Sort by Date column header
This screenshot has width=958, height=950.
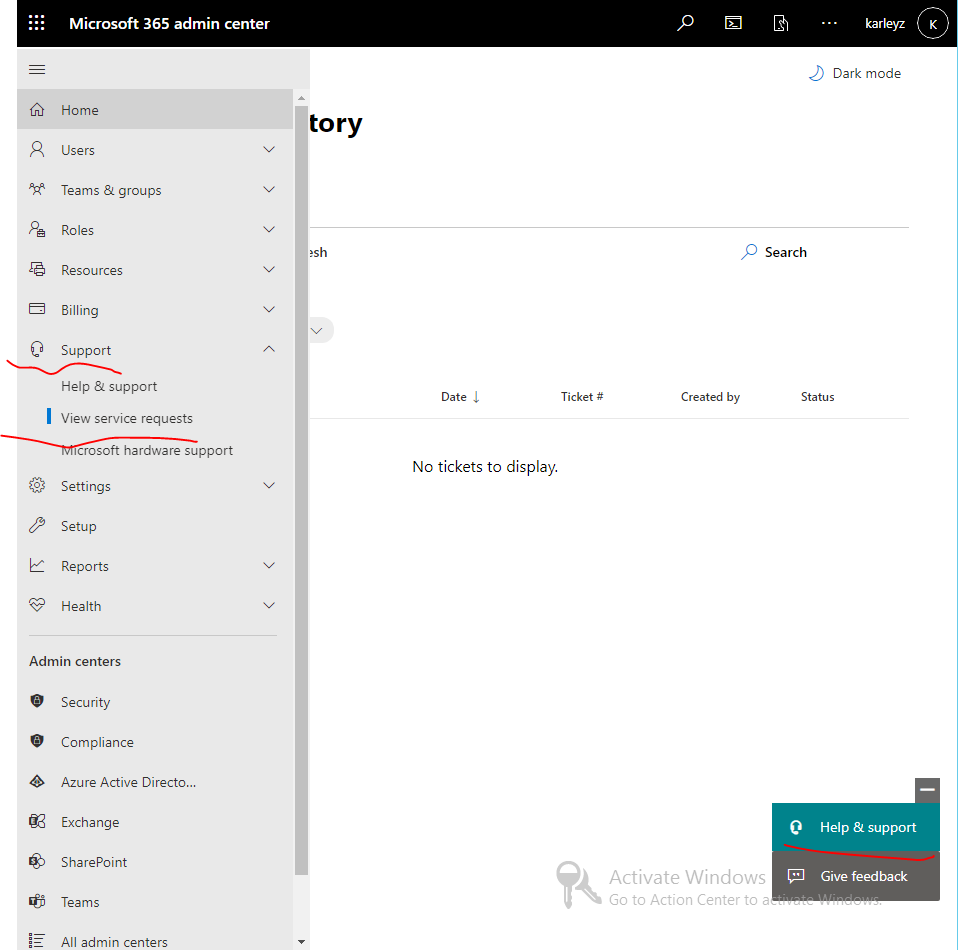pos(460,397)
